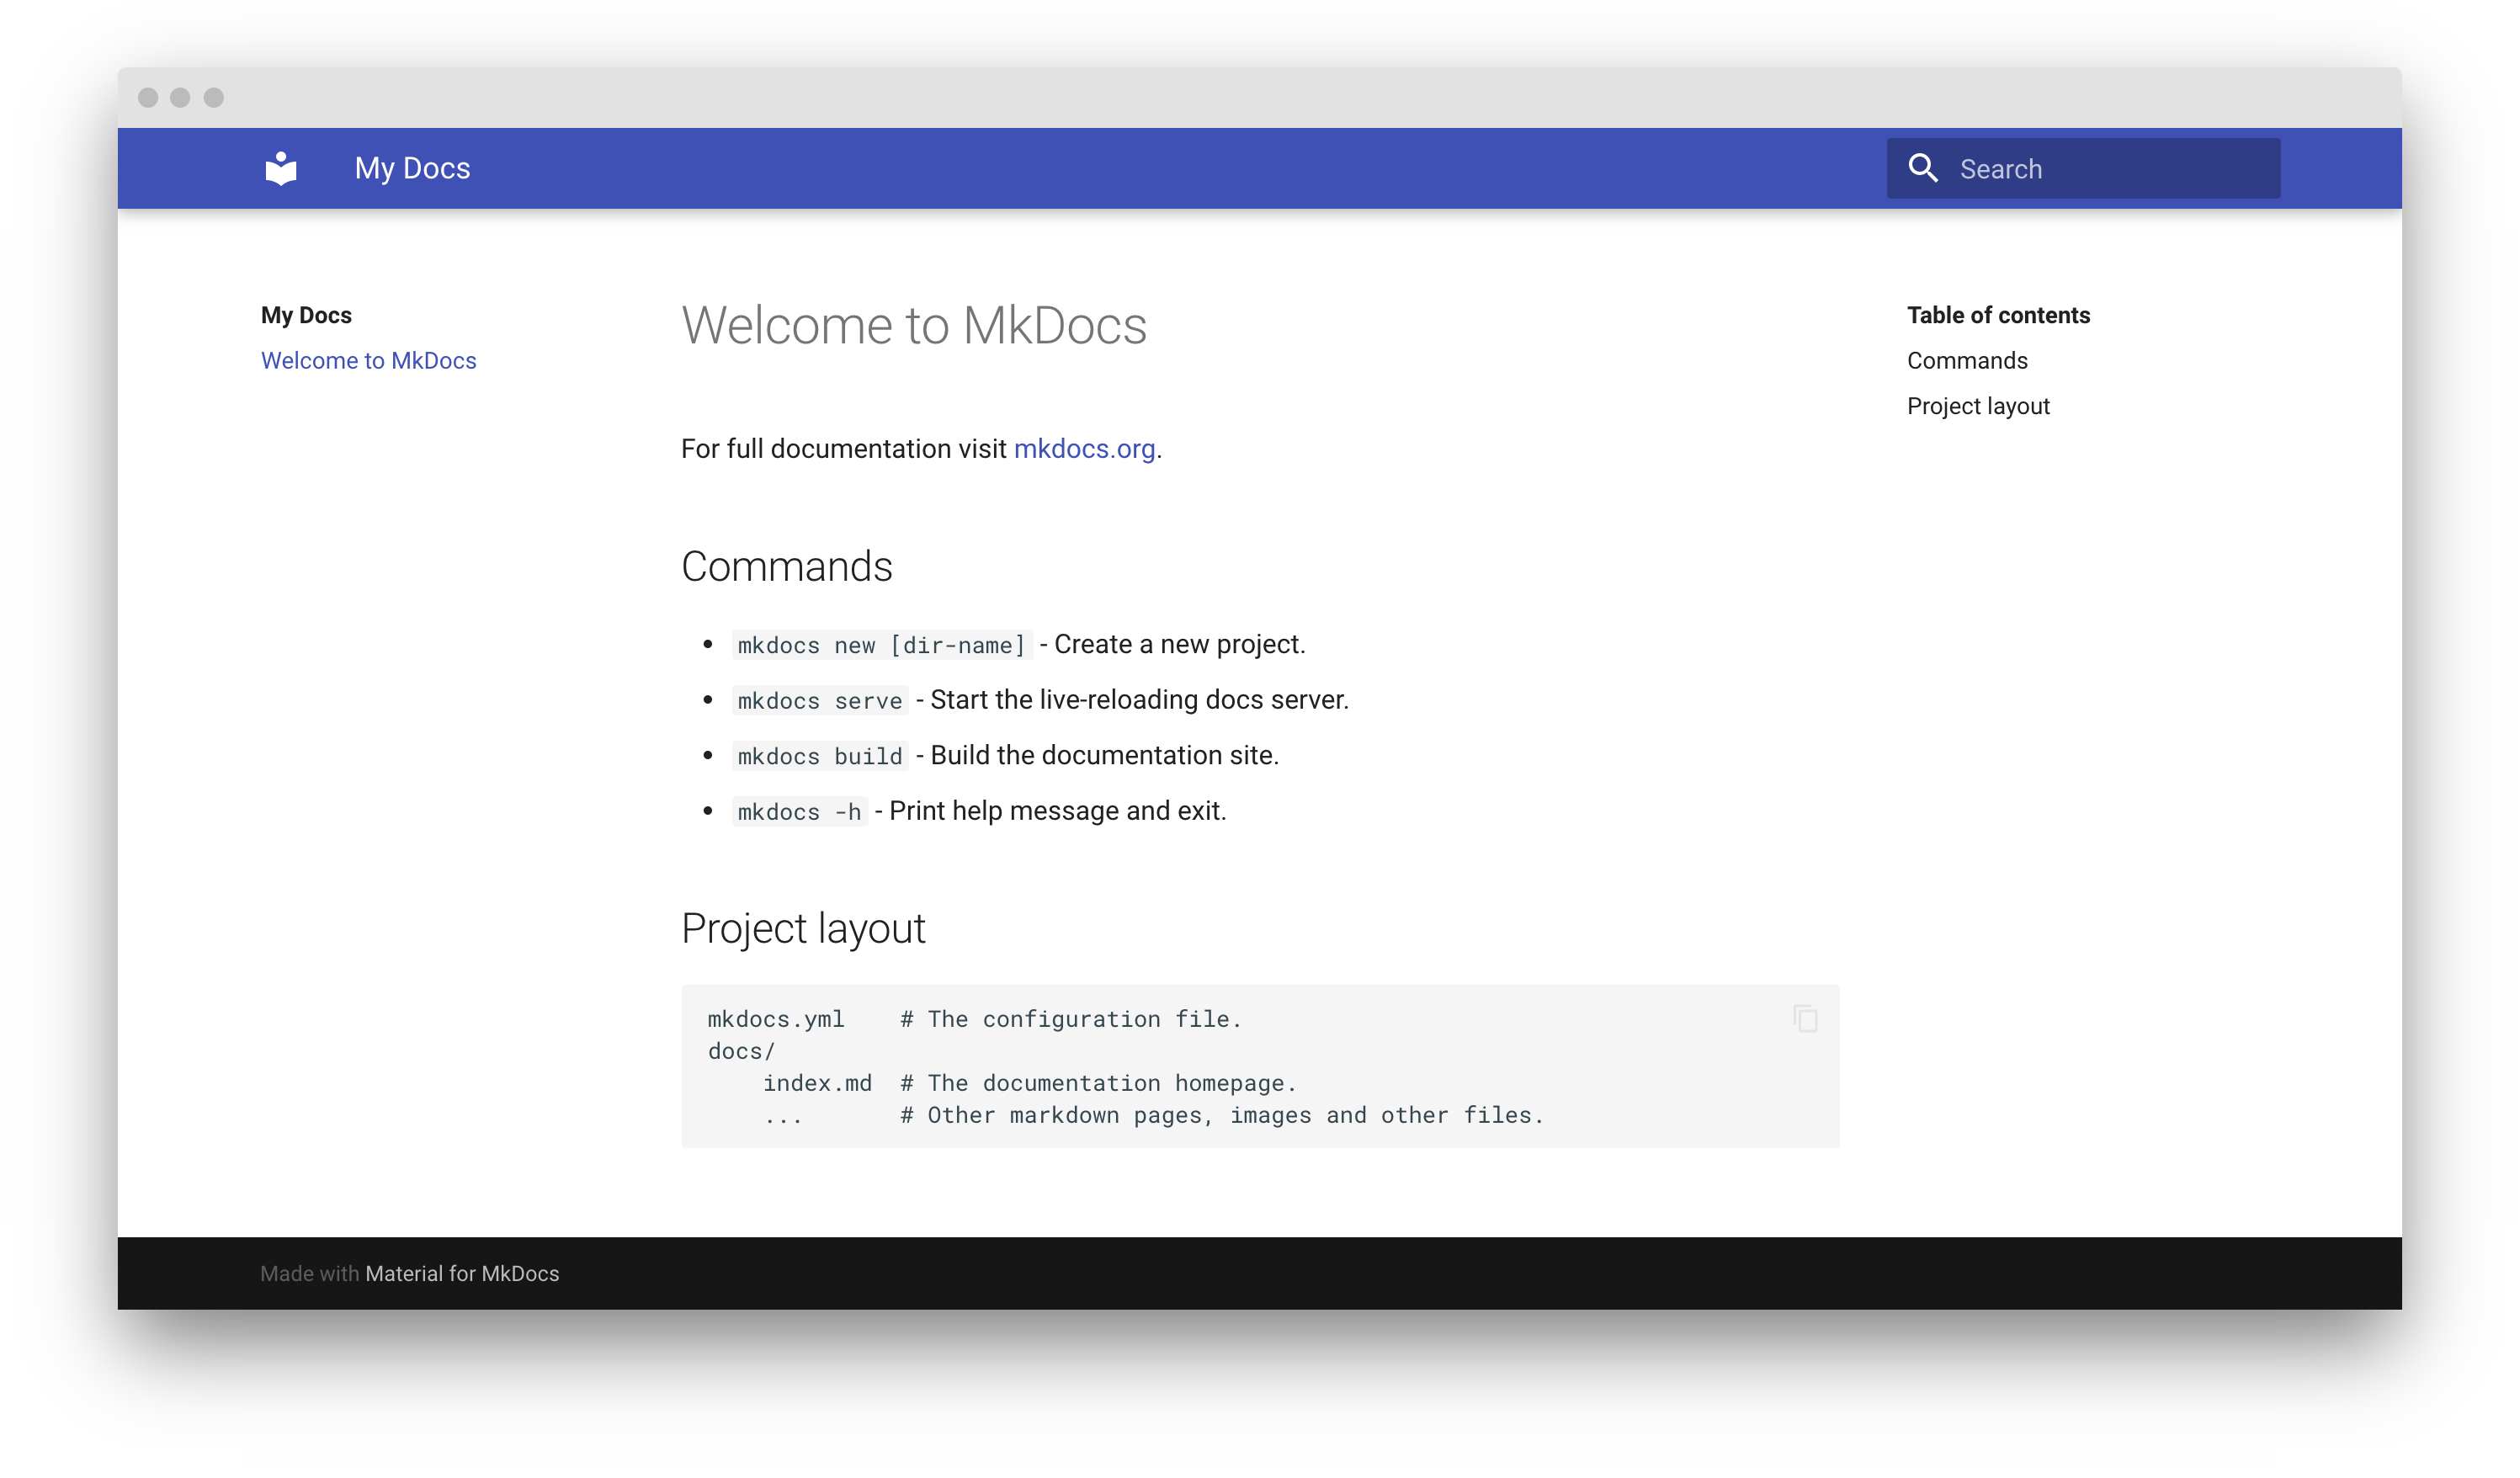
Task: Click the green traffic light button
Action: tap(215, 97)
